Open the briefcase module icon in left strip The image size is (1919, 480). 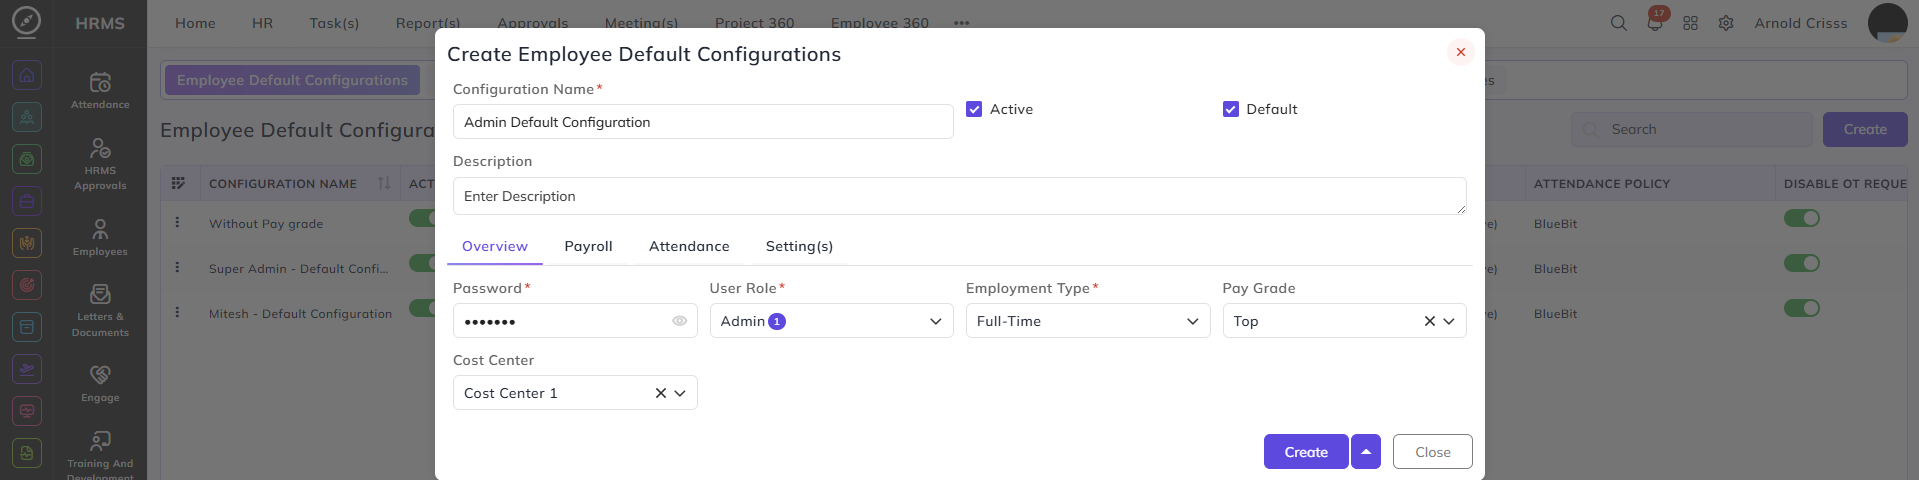pyautogui.click(x=27, y=201)
